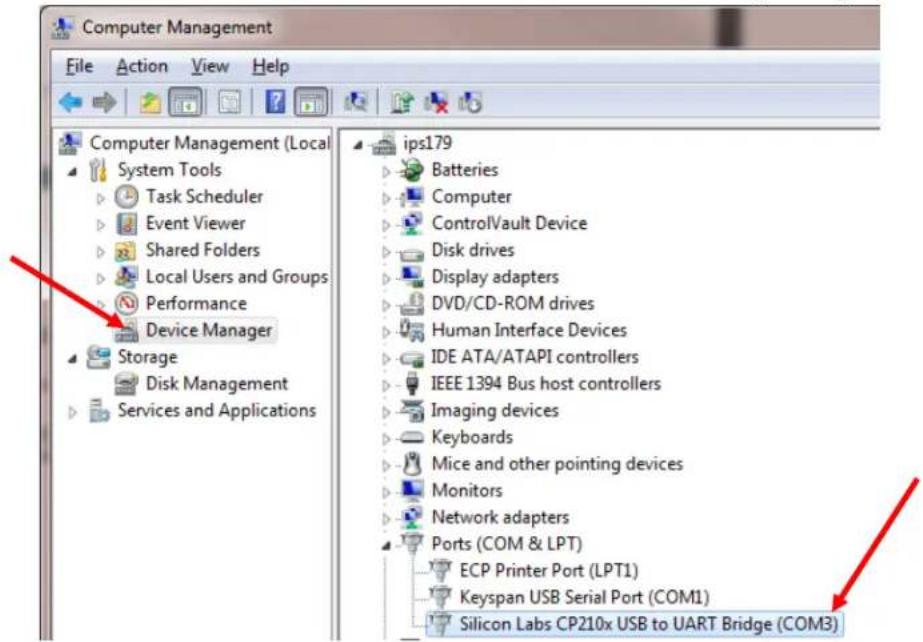This screenshot has height=642, width=923.
Task: Collapse the System Tools node
Action: [x=72, y=172]
